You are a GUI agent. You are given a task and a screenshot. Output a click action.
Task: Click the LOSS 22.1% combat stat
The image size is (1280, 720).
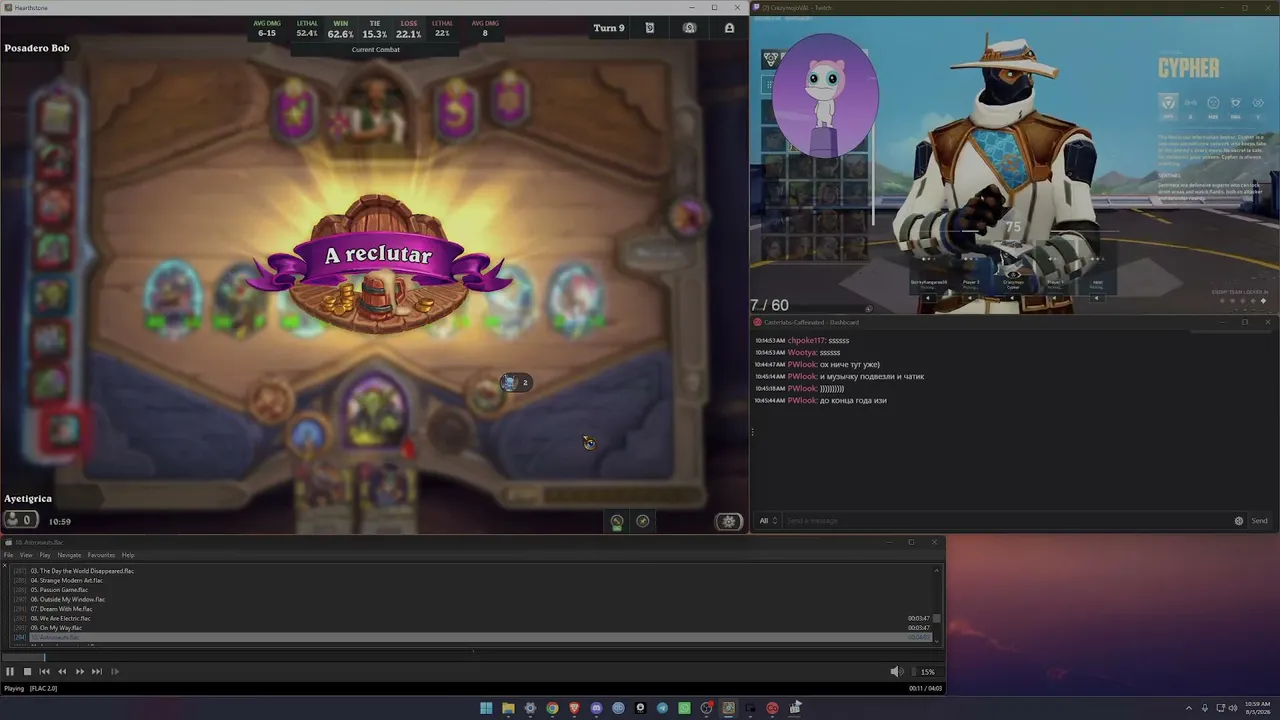[409, 29]
